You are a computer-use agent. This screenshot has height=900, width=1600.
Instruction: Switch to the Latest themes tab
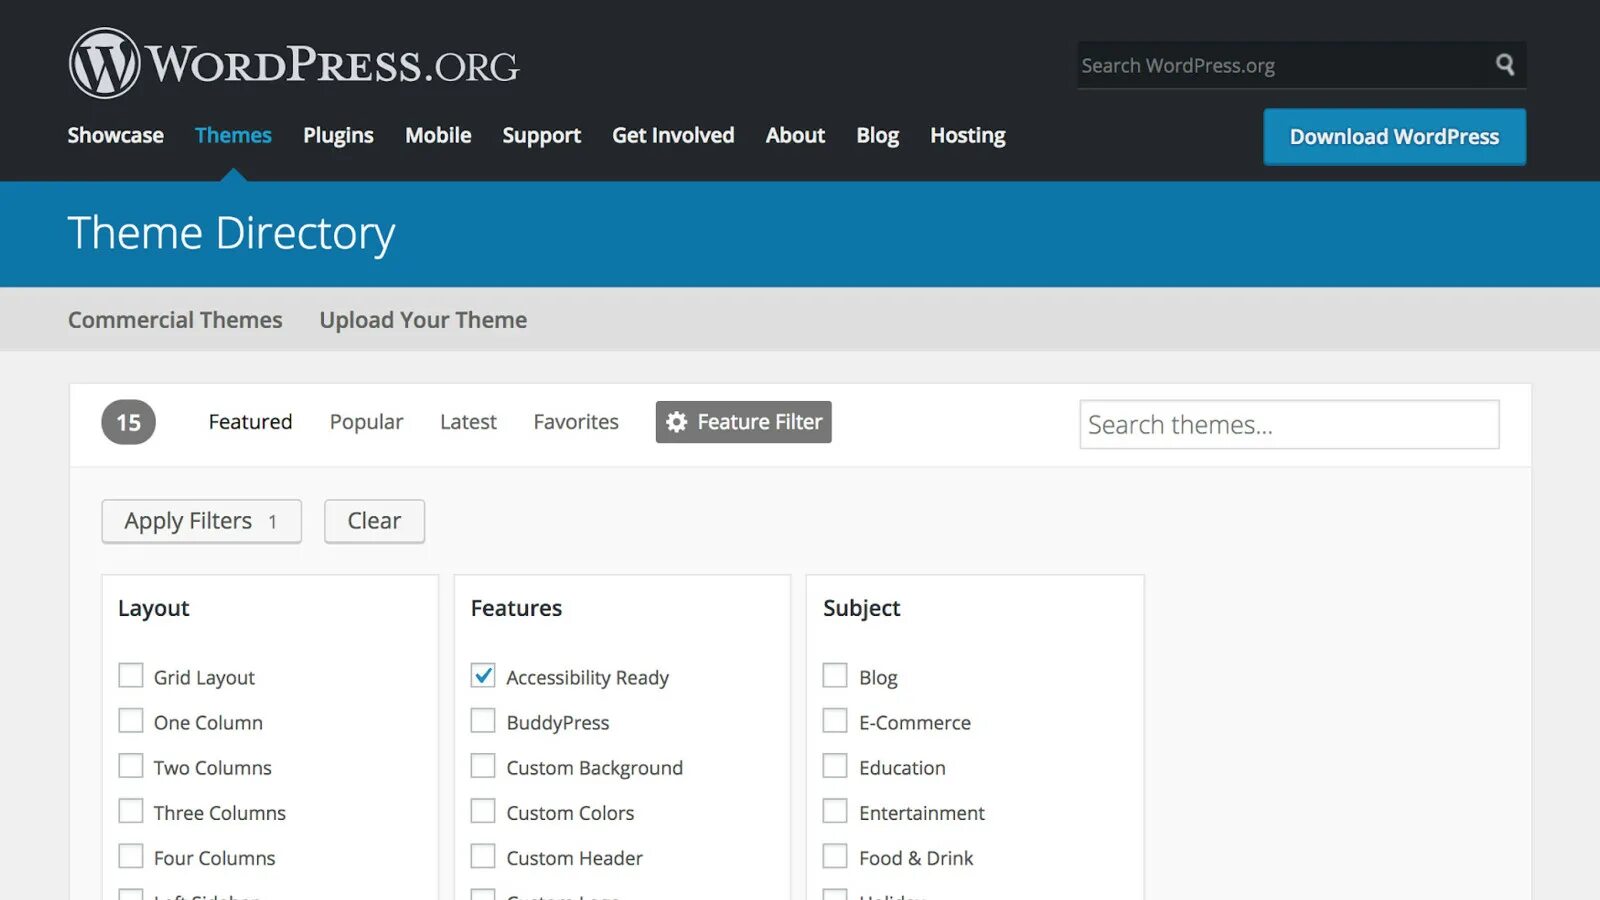pos(468,422)
